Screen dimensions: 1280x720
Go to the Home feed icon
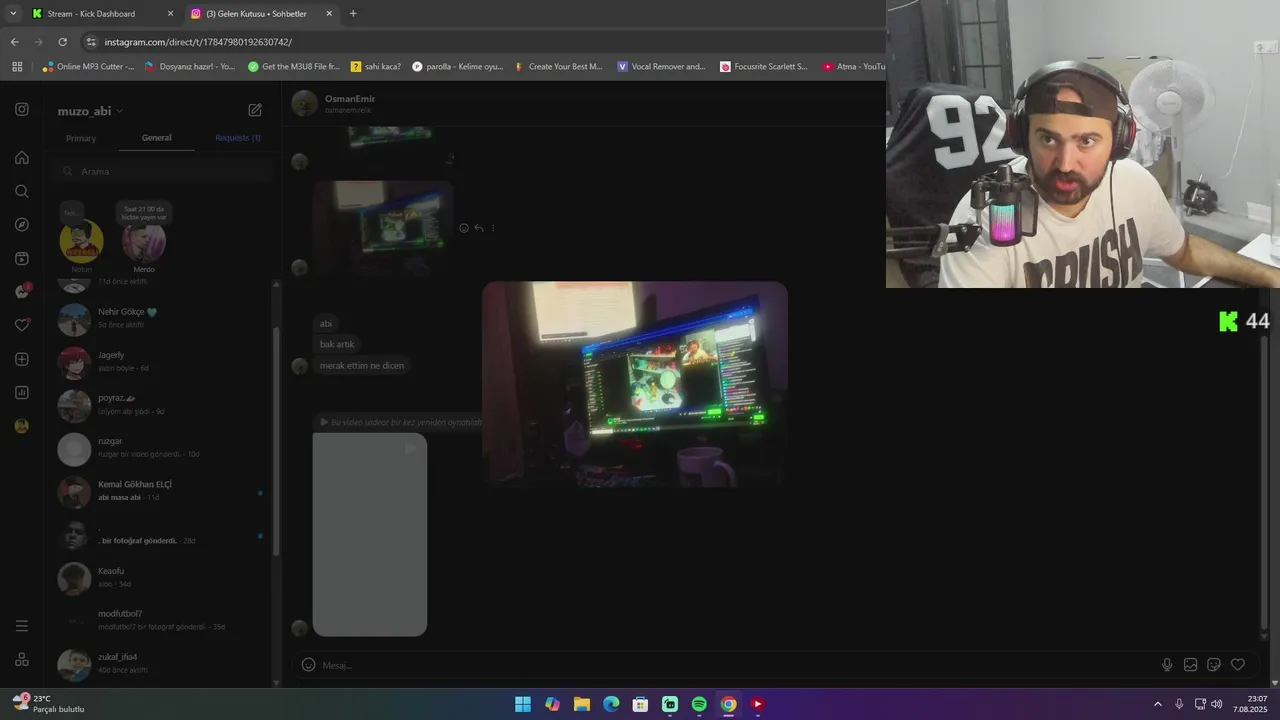tap(22, 157)
